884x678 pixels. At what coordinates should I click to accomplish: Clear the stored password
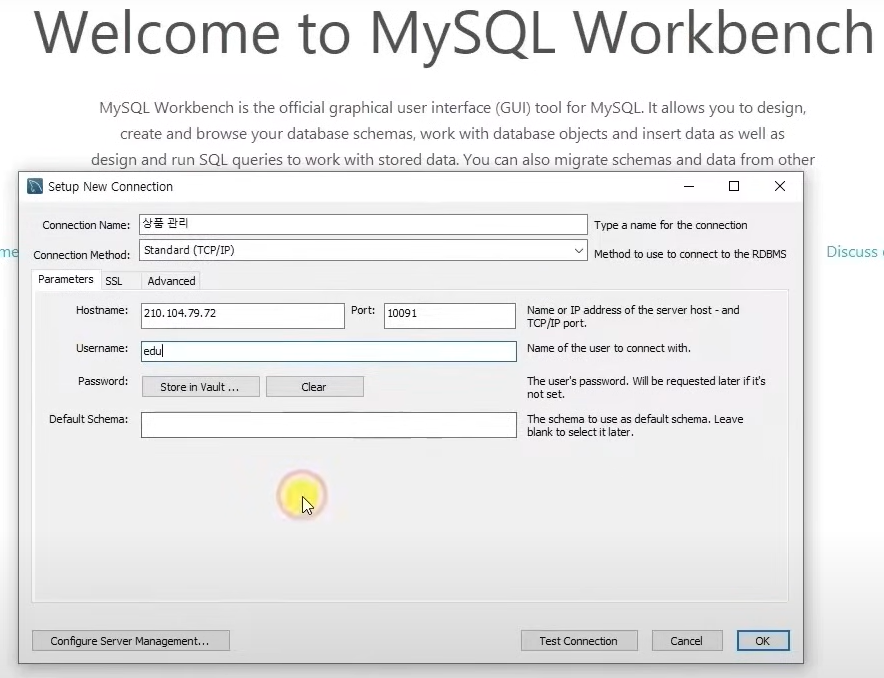(315, 387)
